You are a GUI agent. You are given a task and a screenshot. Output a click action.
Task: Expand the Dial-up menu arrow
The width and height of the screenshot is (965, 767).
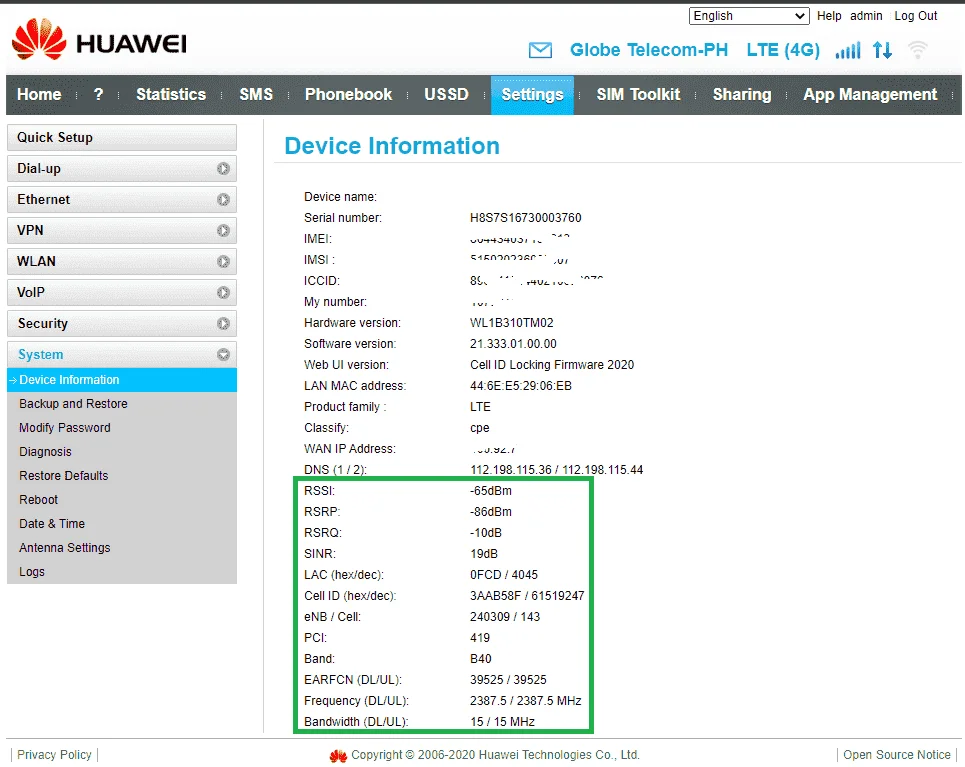[223, 169]
